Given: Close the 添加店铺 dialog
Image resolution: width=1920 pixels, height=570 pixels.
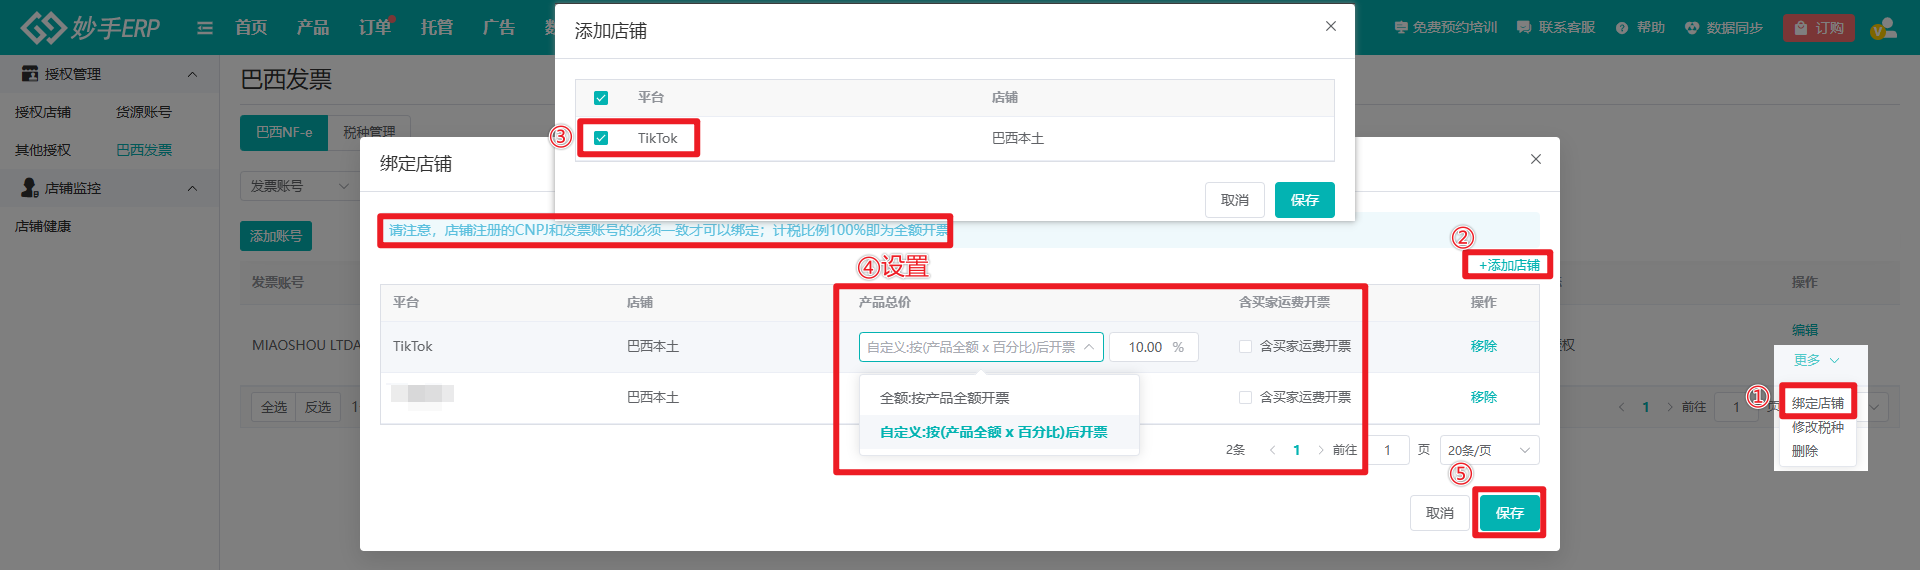Looking at the screenshot, I should tap(1331, 27).
